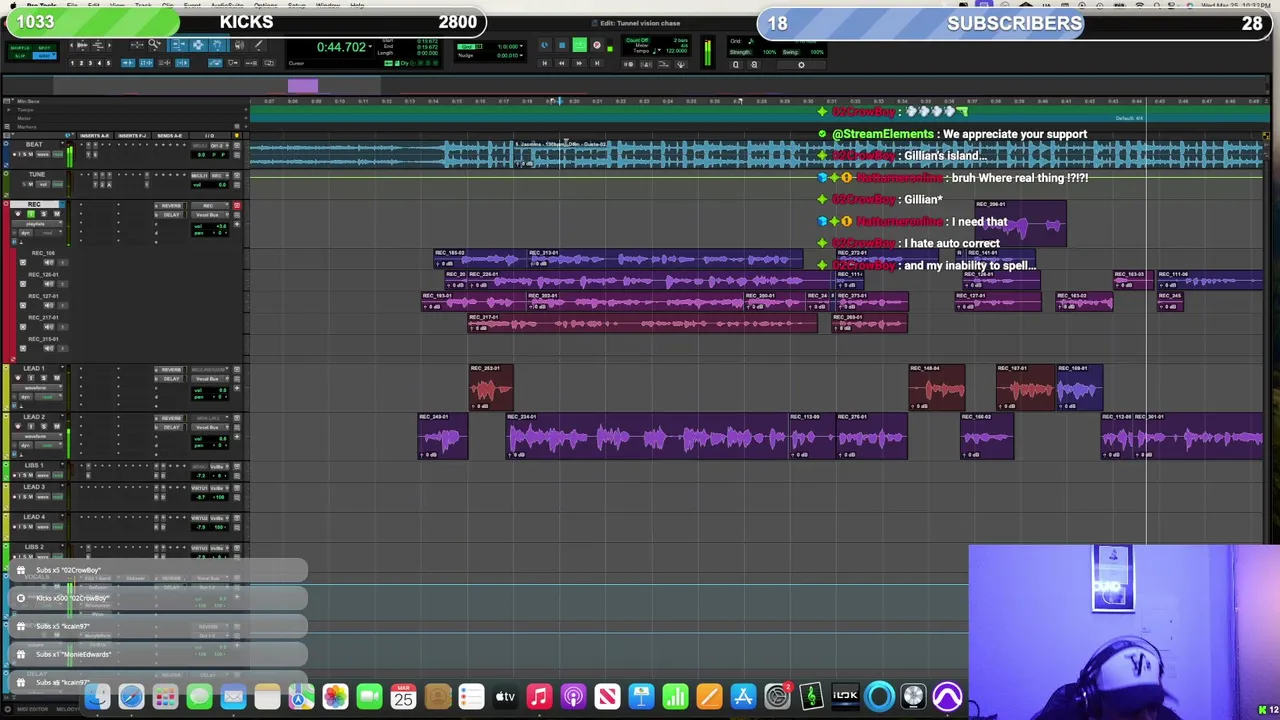Click the transport Rewind button
Screen dimensions: 1280x720
point(562,63)
